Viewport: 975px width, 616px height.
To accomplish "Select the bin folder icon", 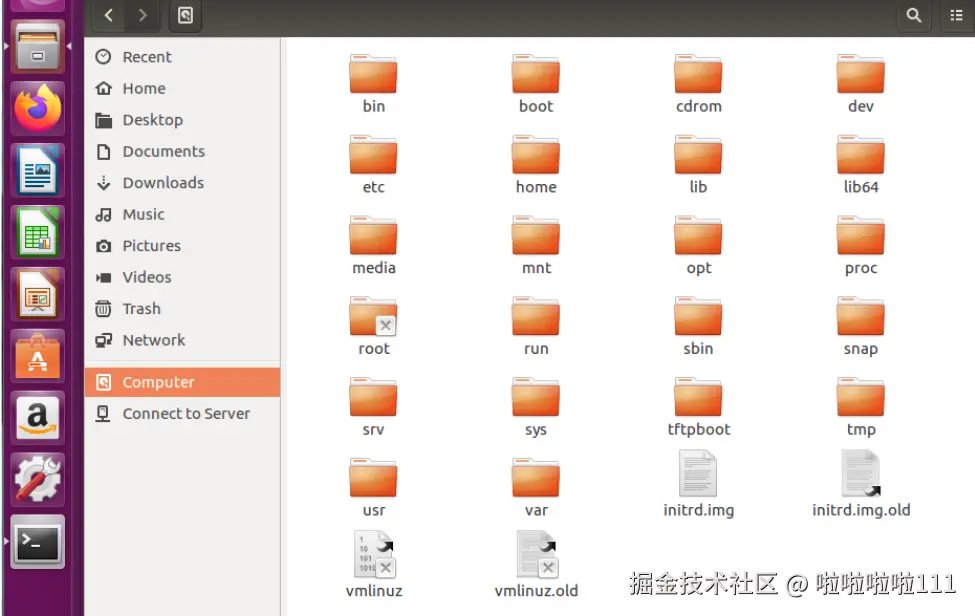I will point(373,74).
